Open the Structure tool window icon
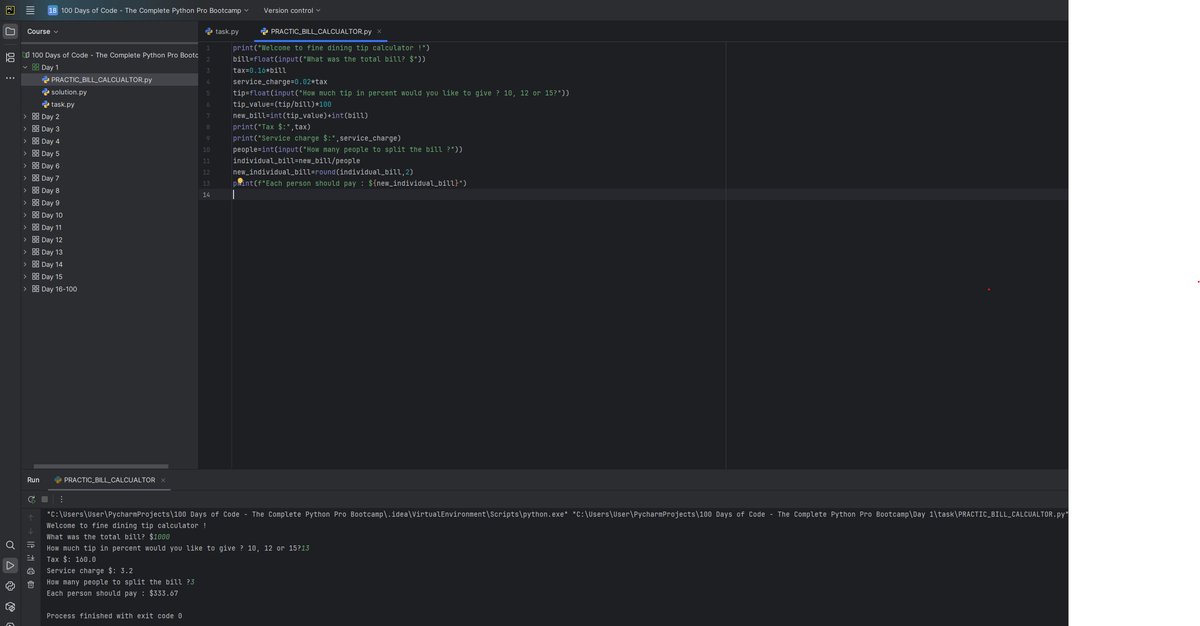Viewport: 1200px width, 626px height. [10, 57]
